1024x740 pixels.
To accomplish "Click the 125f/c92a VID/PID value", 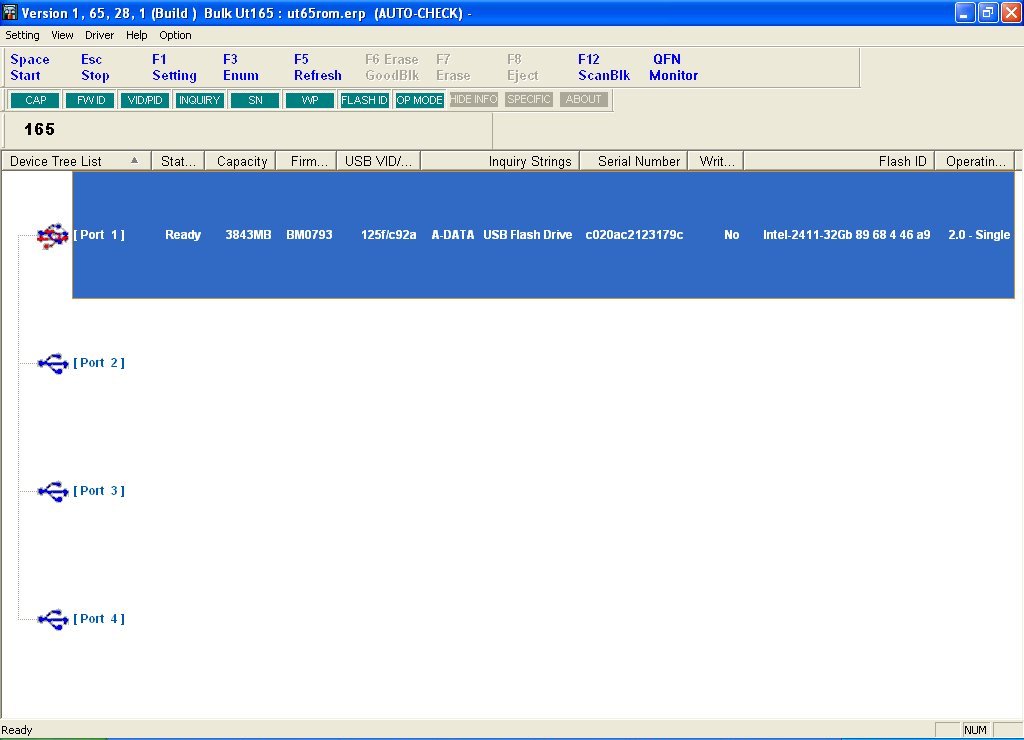I will tap(389, 234).
